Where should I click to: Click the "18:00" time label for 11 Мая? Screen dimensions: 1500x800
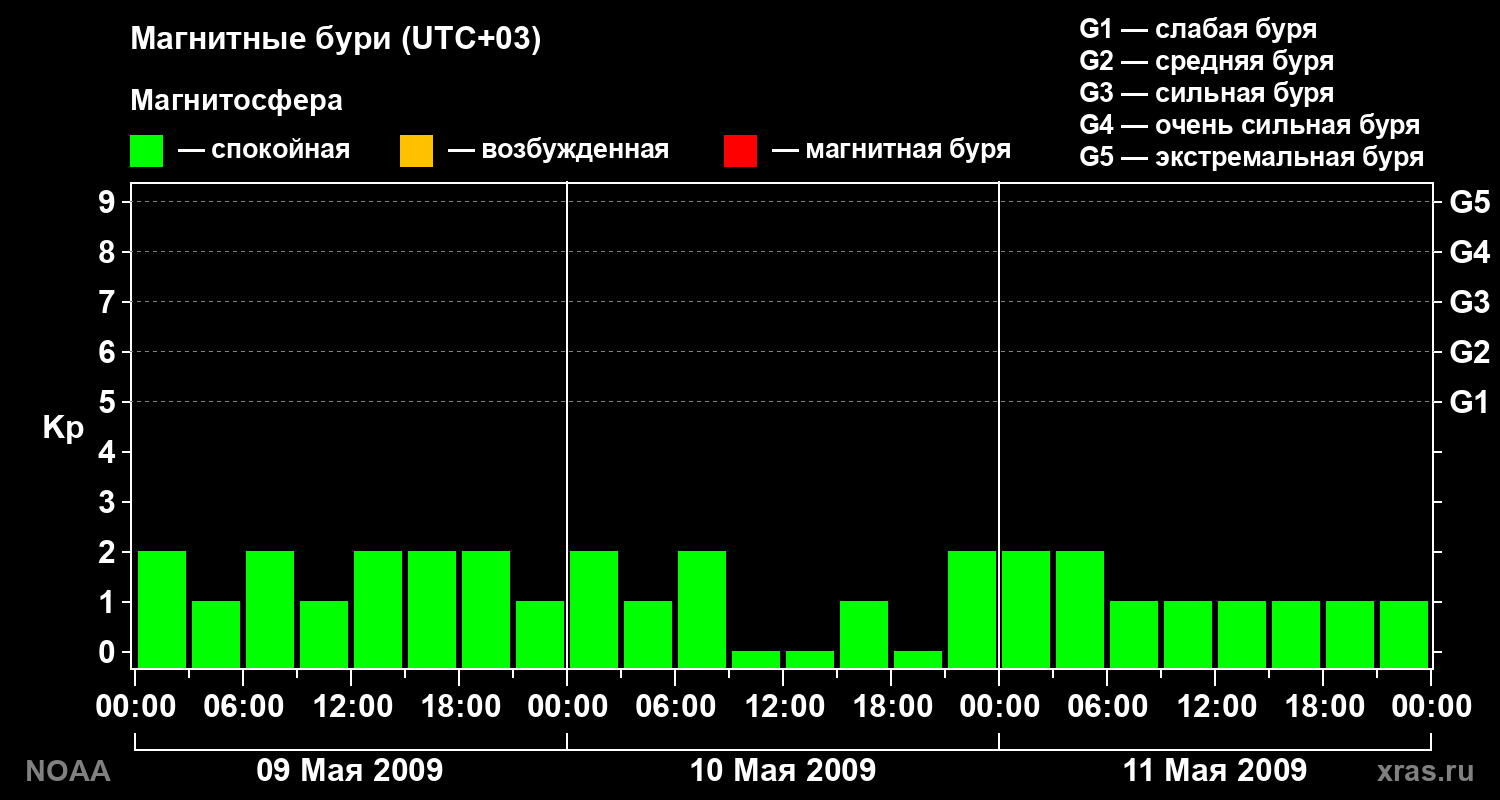1323,707
